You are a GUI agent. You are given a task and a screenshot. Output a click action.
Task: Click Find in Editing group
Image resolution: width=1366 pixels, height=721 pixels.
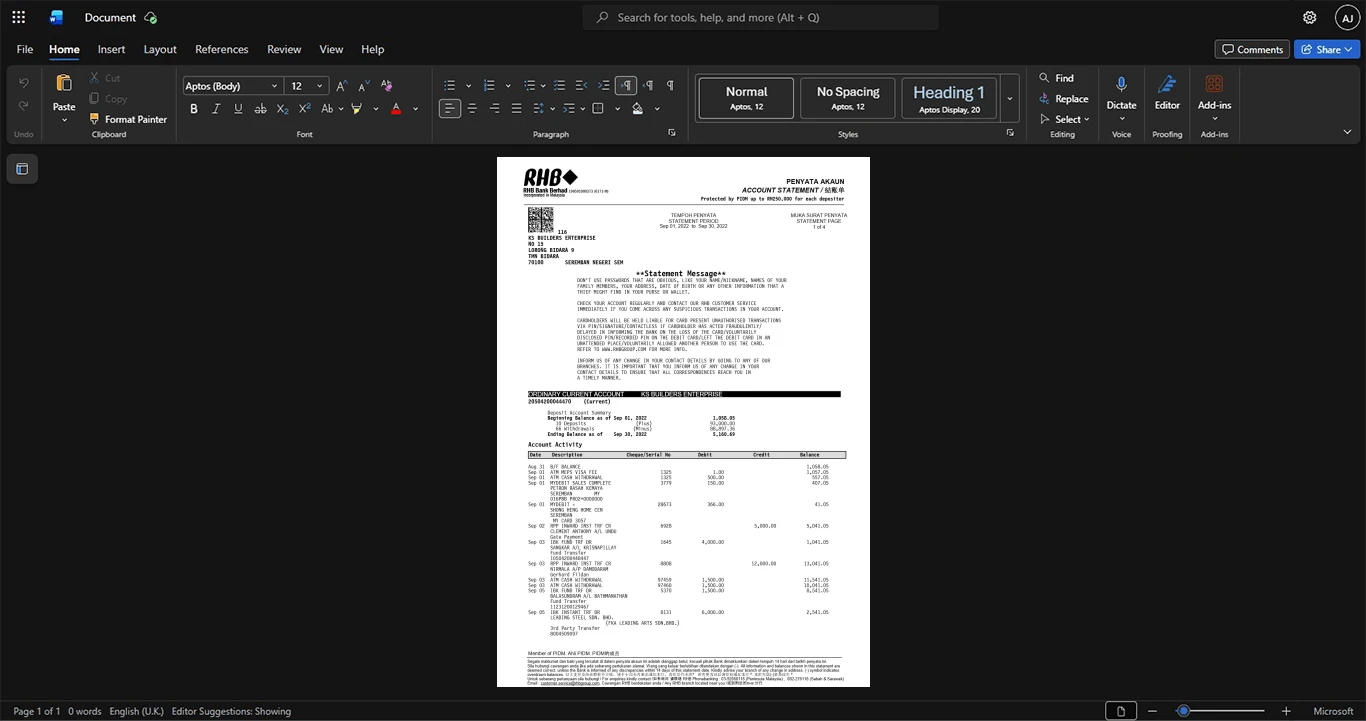[1056, 78]
